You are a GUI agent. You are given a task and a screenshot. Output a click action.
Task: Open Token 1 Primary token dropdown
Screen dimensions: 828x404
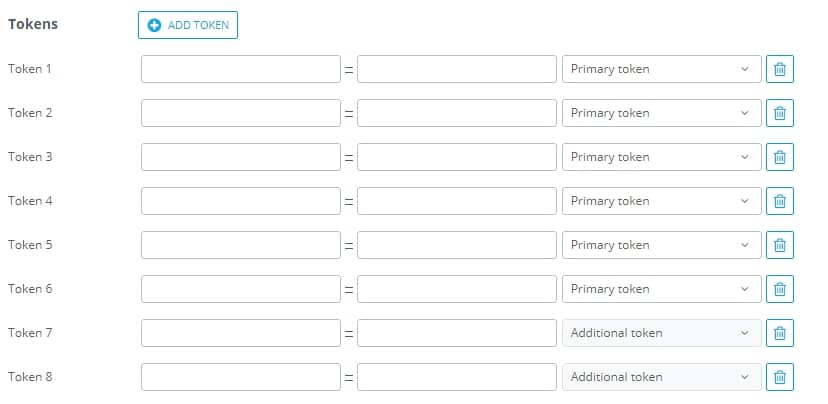pyautogui.click(x=662, y=69)
